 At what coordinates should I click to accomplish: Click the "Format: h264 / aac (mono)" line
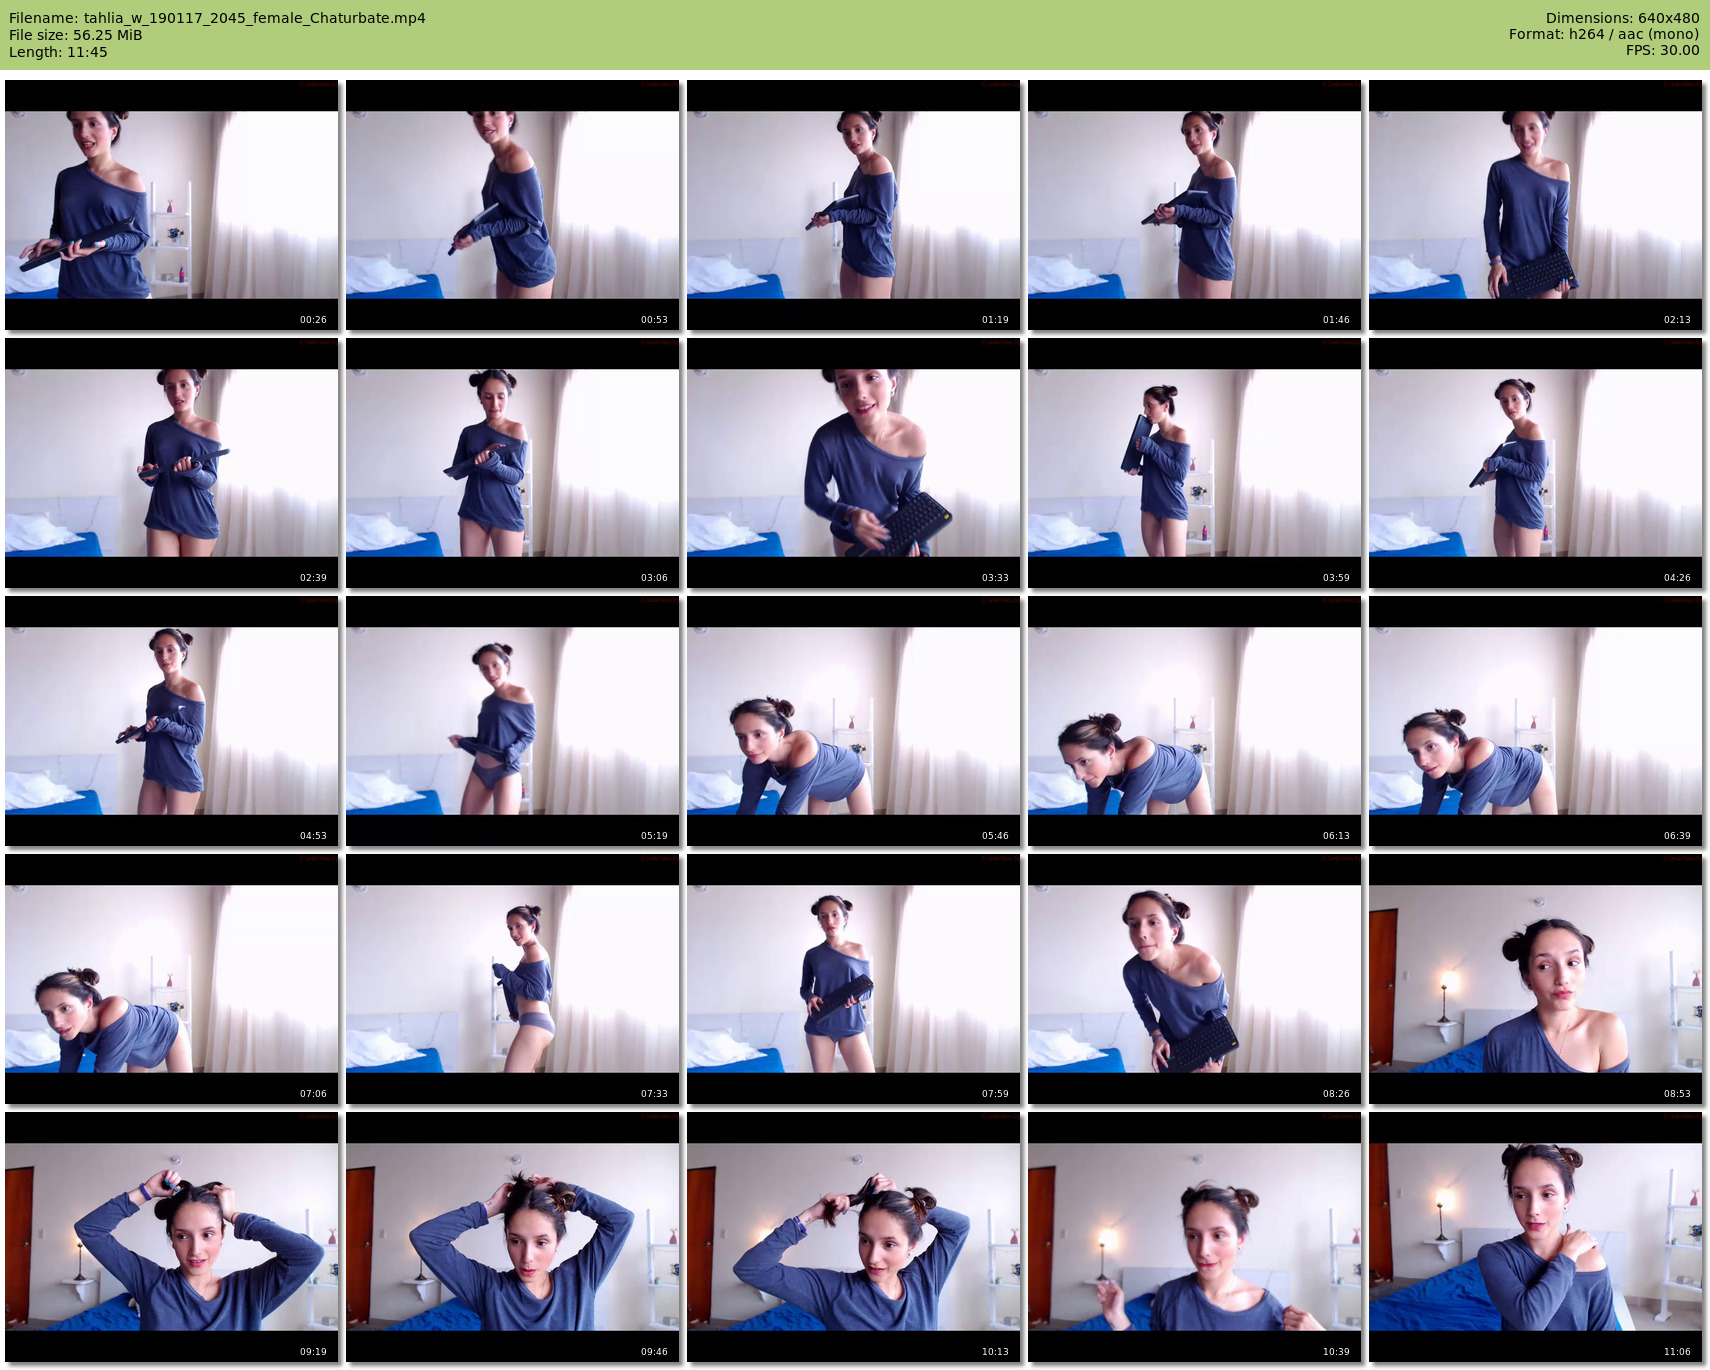tap(1604, 34)
